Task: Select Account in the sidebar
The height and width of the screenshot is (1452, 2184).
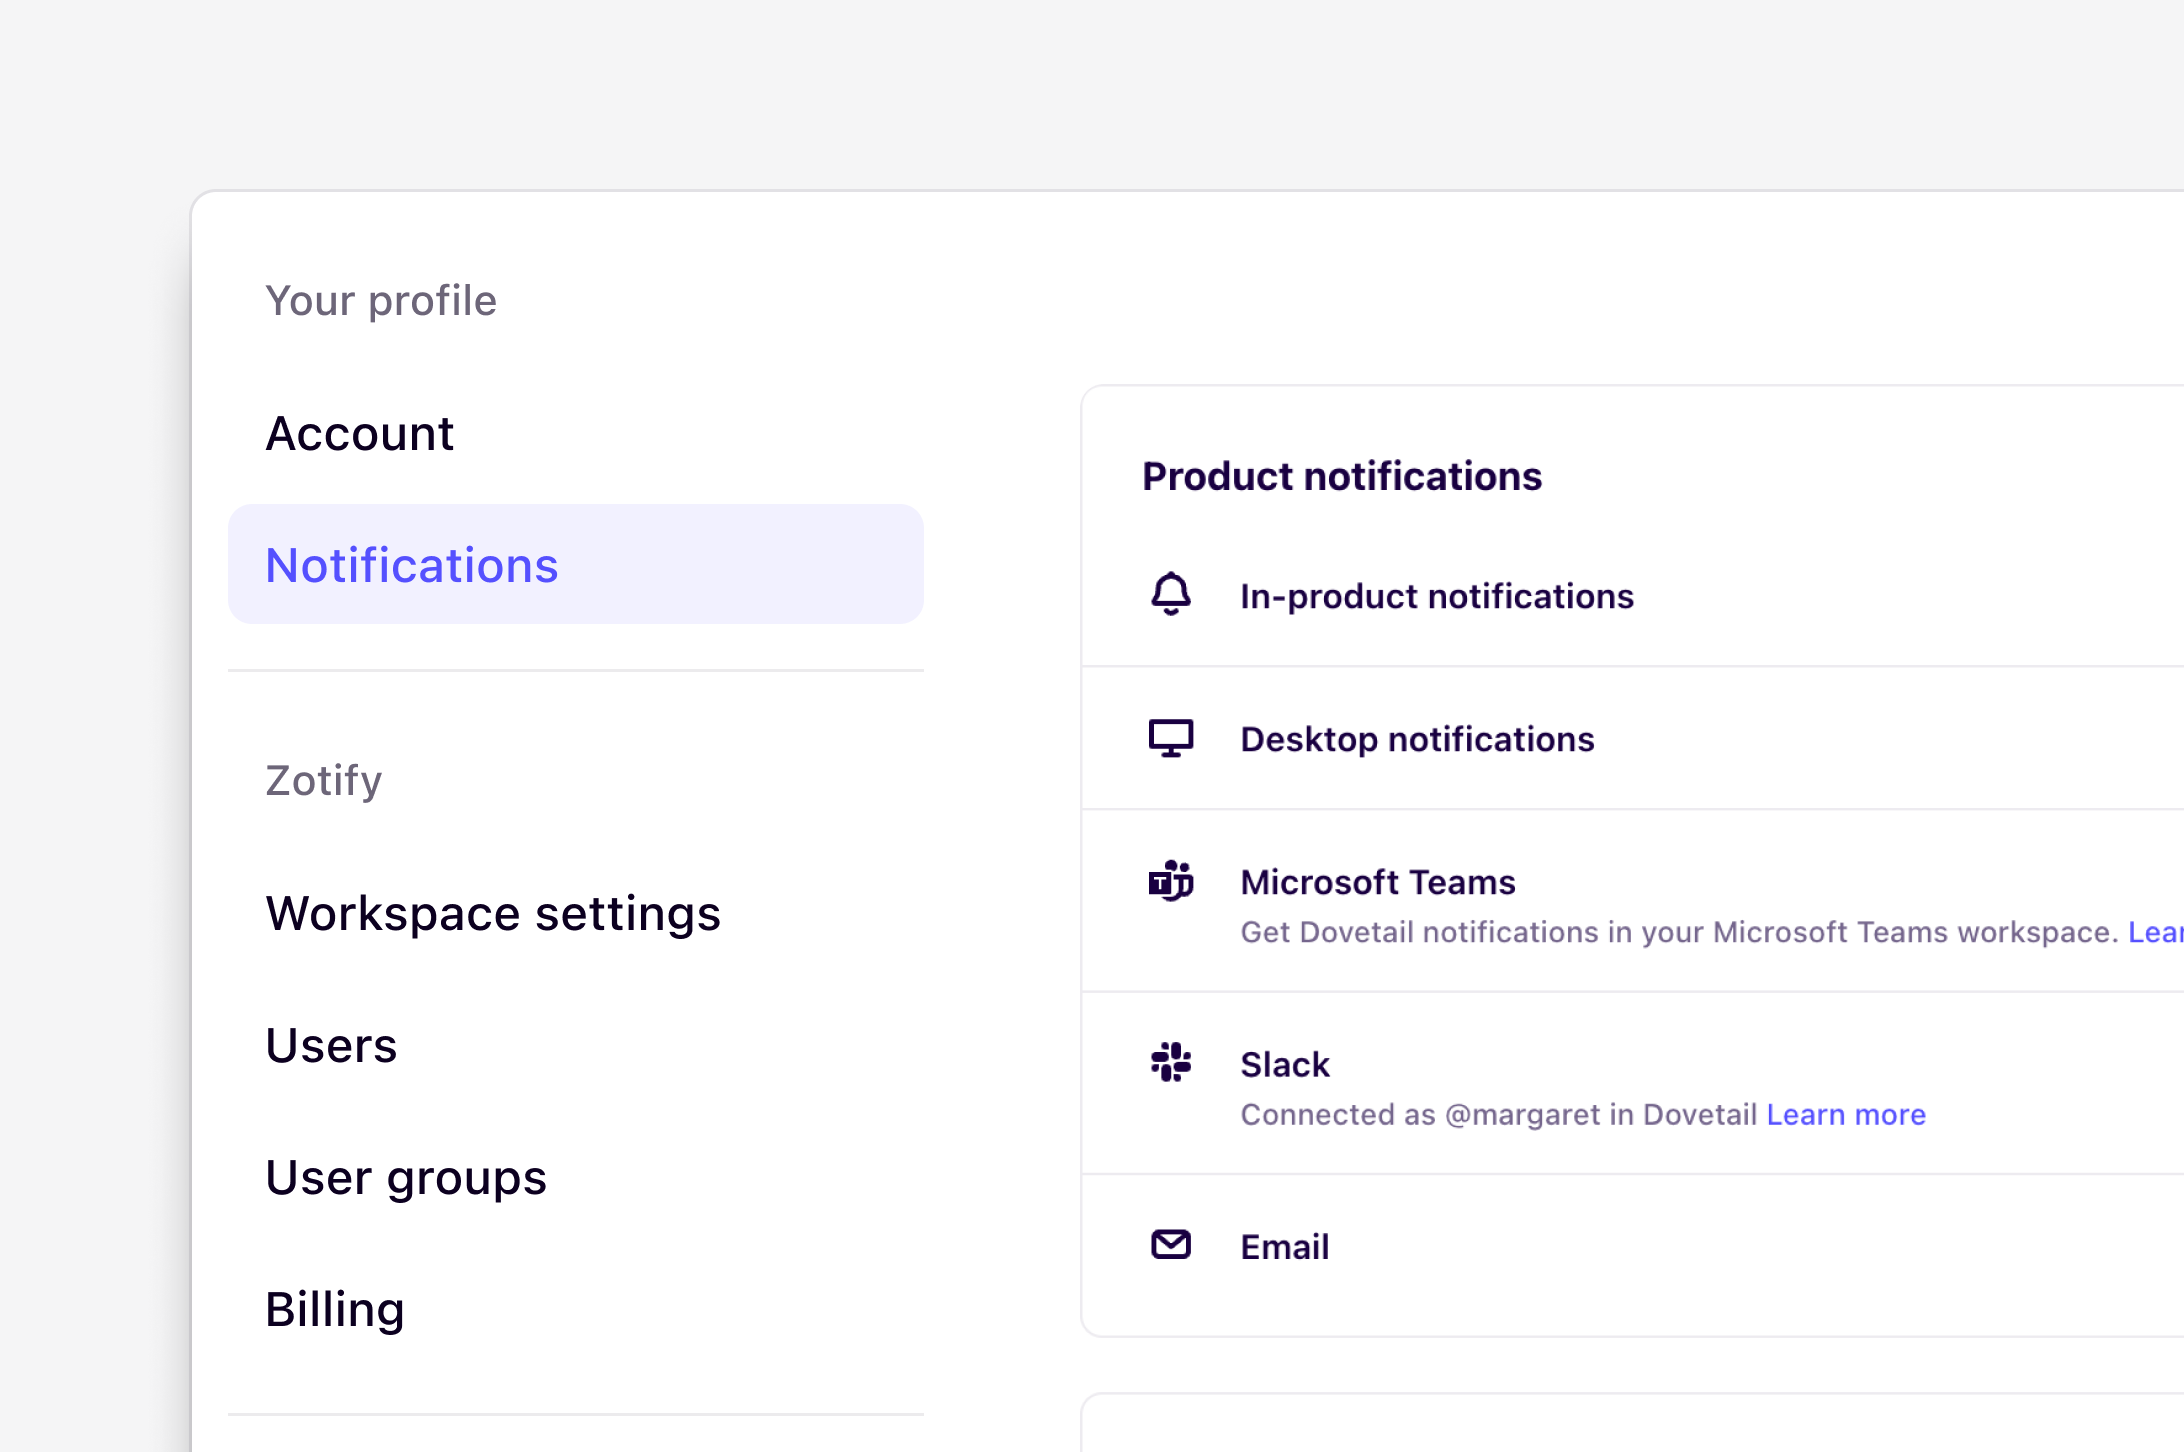Action: pyautogui.click(x=360, y=433)
